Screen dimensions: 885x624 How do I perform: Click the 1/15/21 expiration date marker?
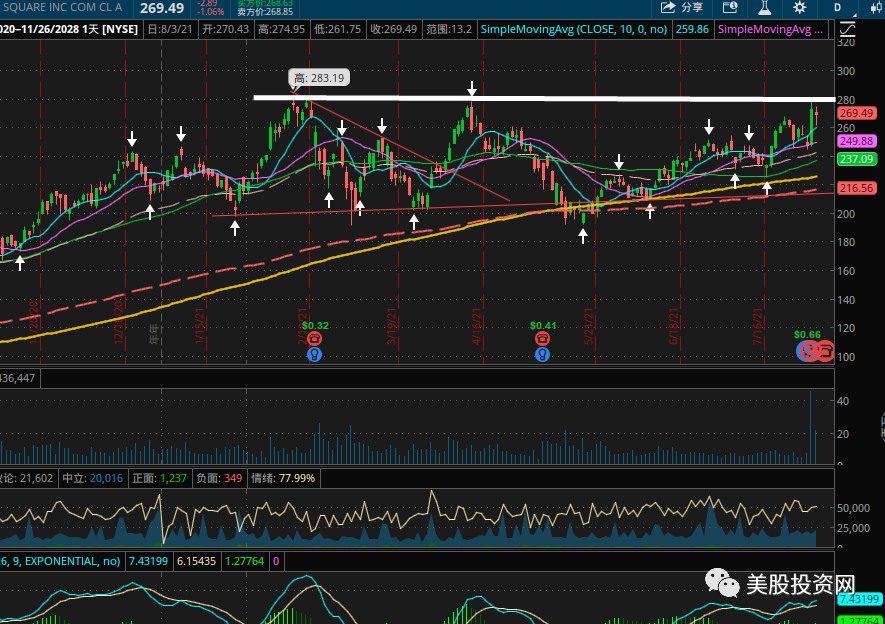click(200, 326)
